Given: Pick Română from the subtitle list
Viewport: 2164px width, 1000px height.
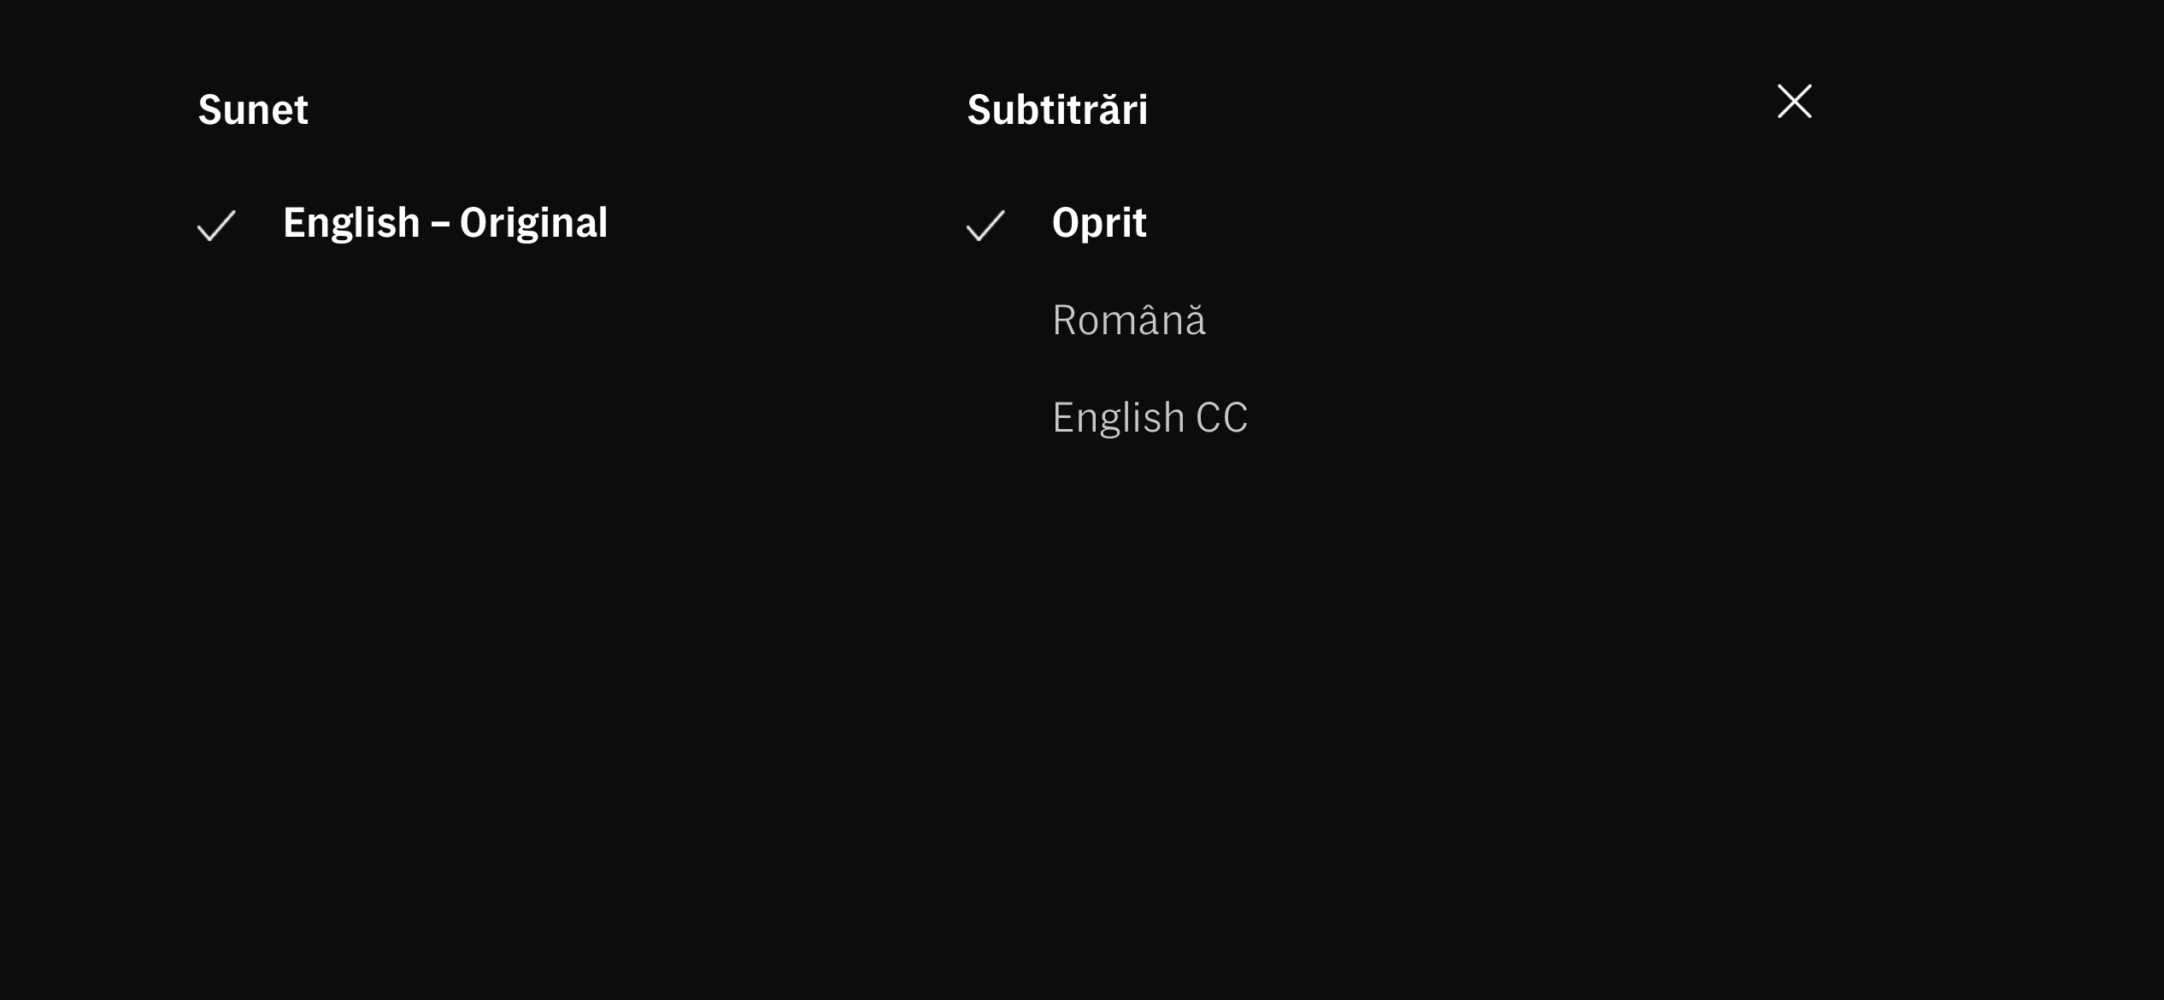Looking at the screenshot, I should (x=1130, y=319).
